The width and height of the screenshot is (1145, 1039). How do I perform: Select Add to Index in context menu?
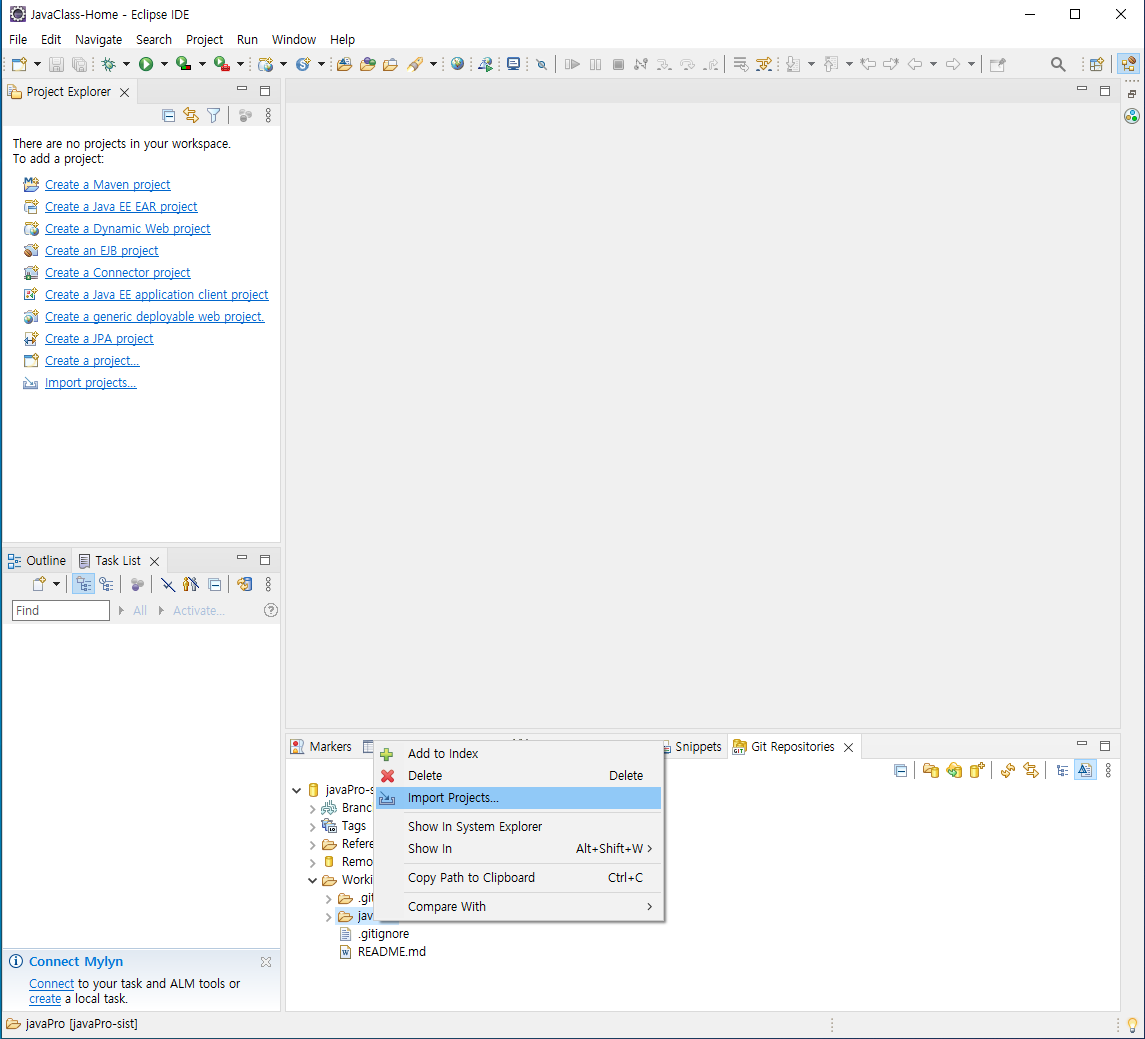point(518,754)
